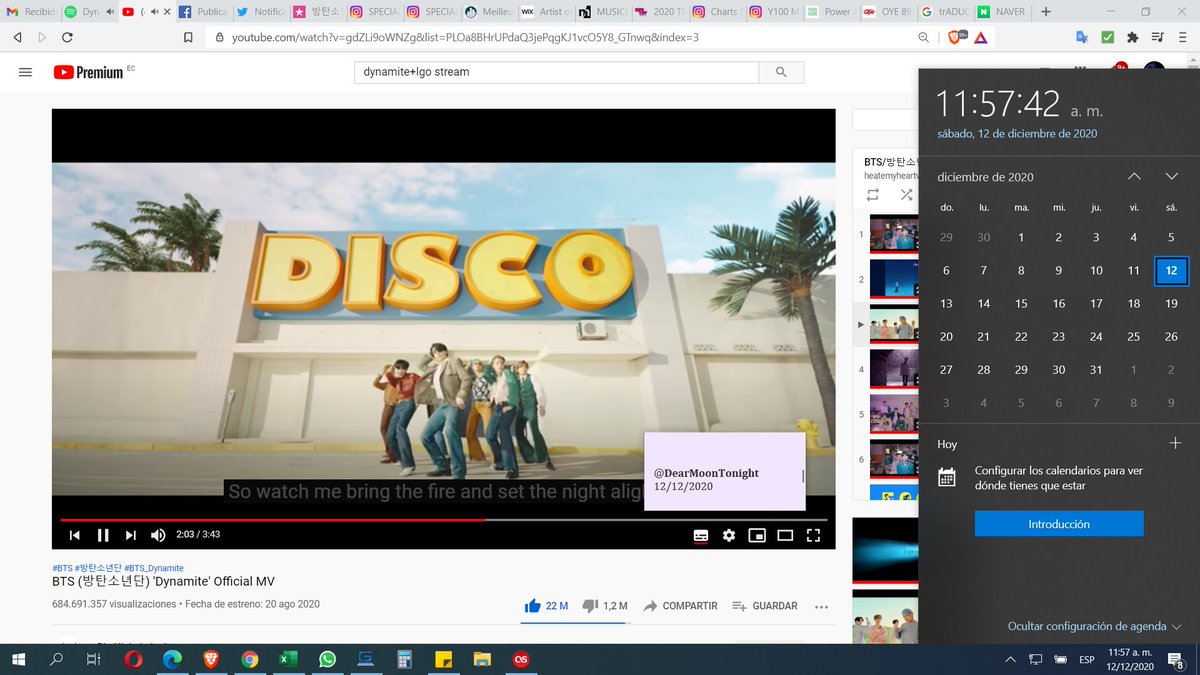Open Brave Shields lion icon in address bar
The image size is (1200, 675).
click(956, 38)
